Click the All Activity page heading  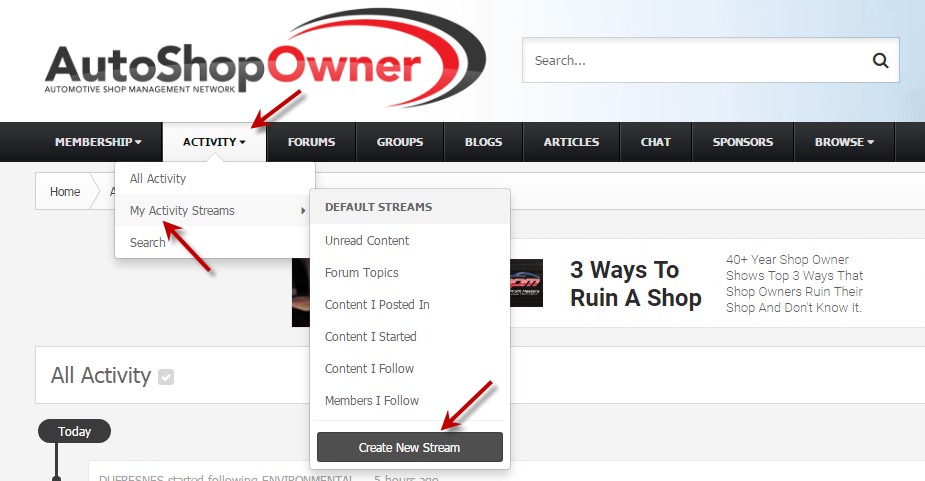coord(101,375)
